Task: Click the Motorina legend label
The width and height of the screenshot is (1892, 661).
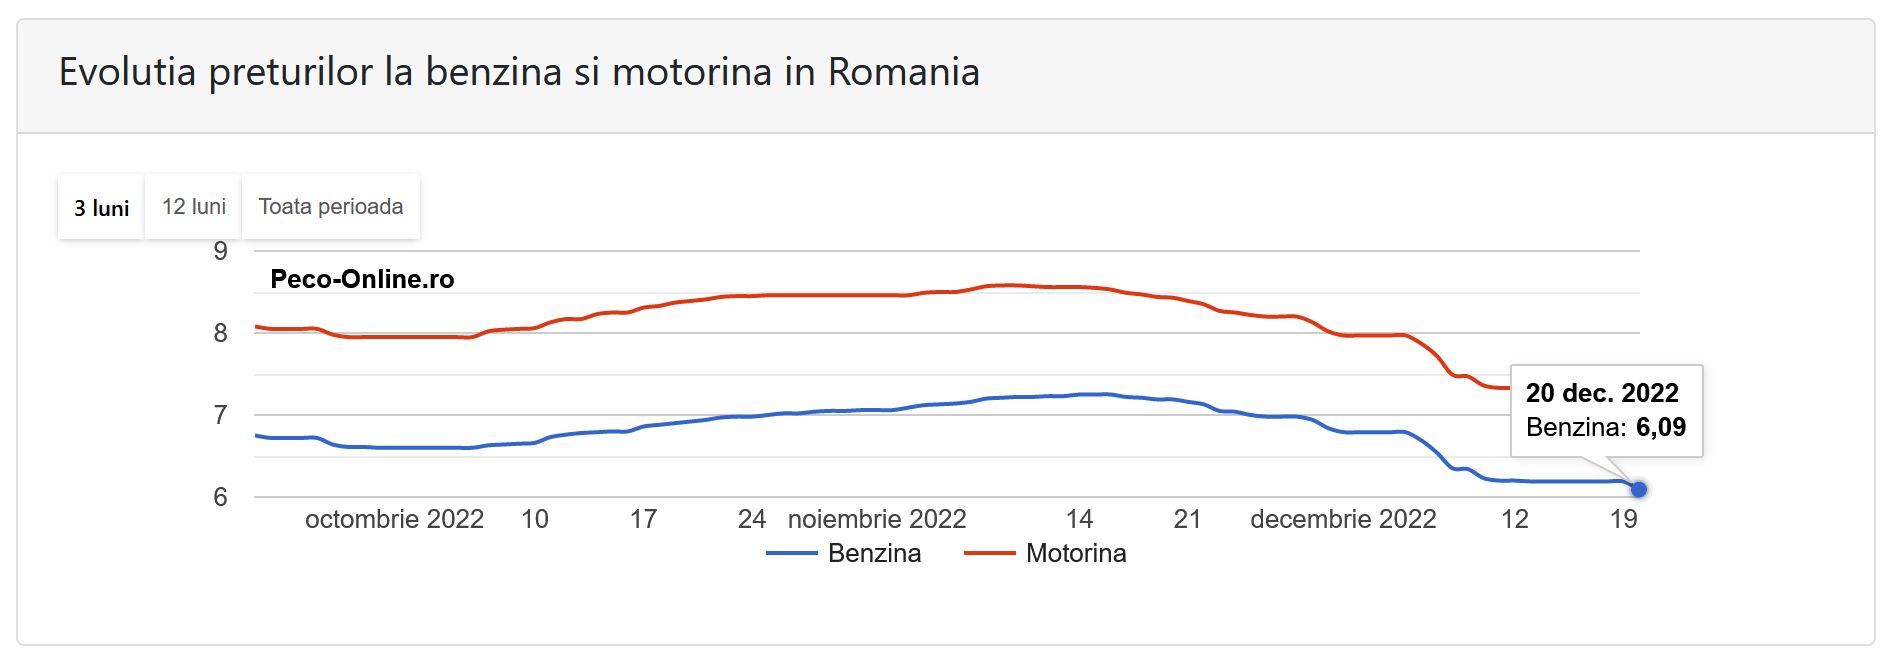Action: point(1076,553)
